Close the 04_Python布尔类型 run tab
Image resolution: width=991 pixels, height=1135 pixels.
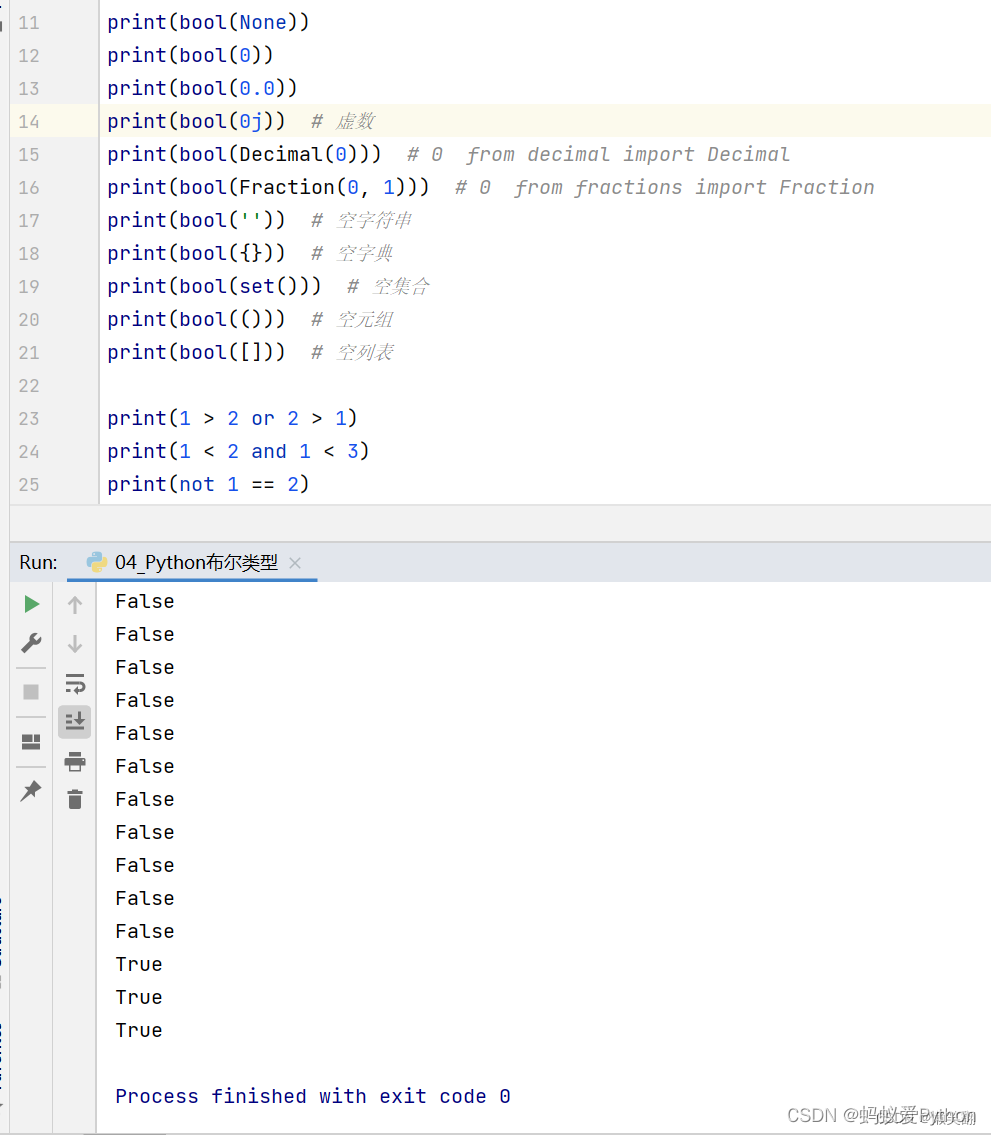pos(295,562)
